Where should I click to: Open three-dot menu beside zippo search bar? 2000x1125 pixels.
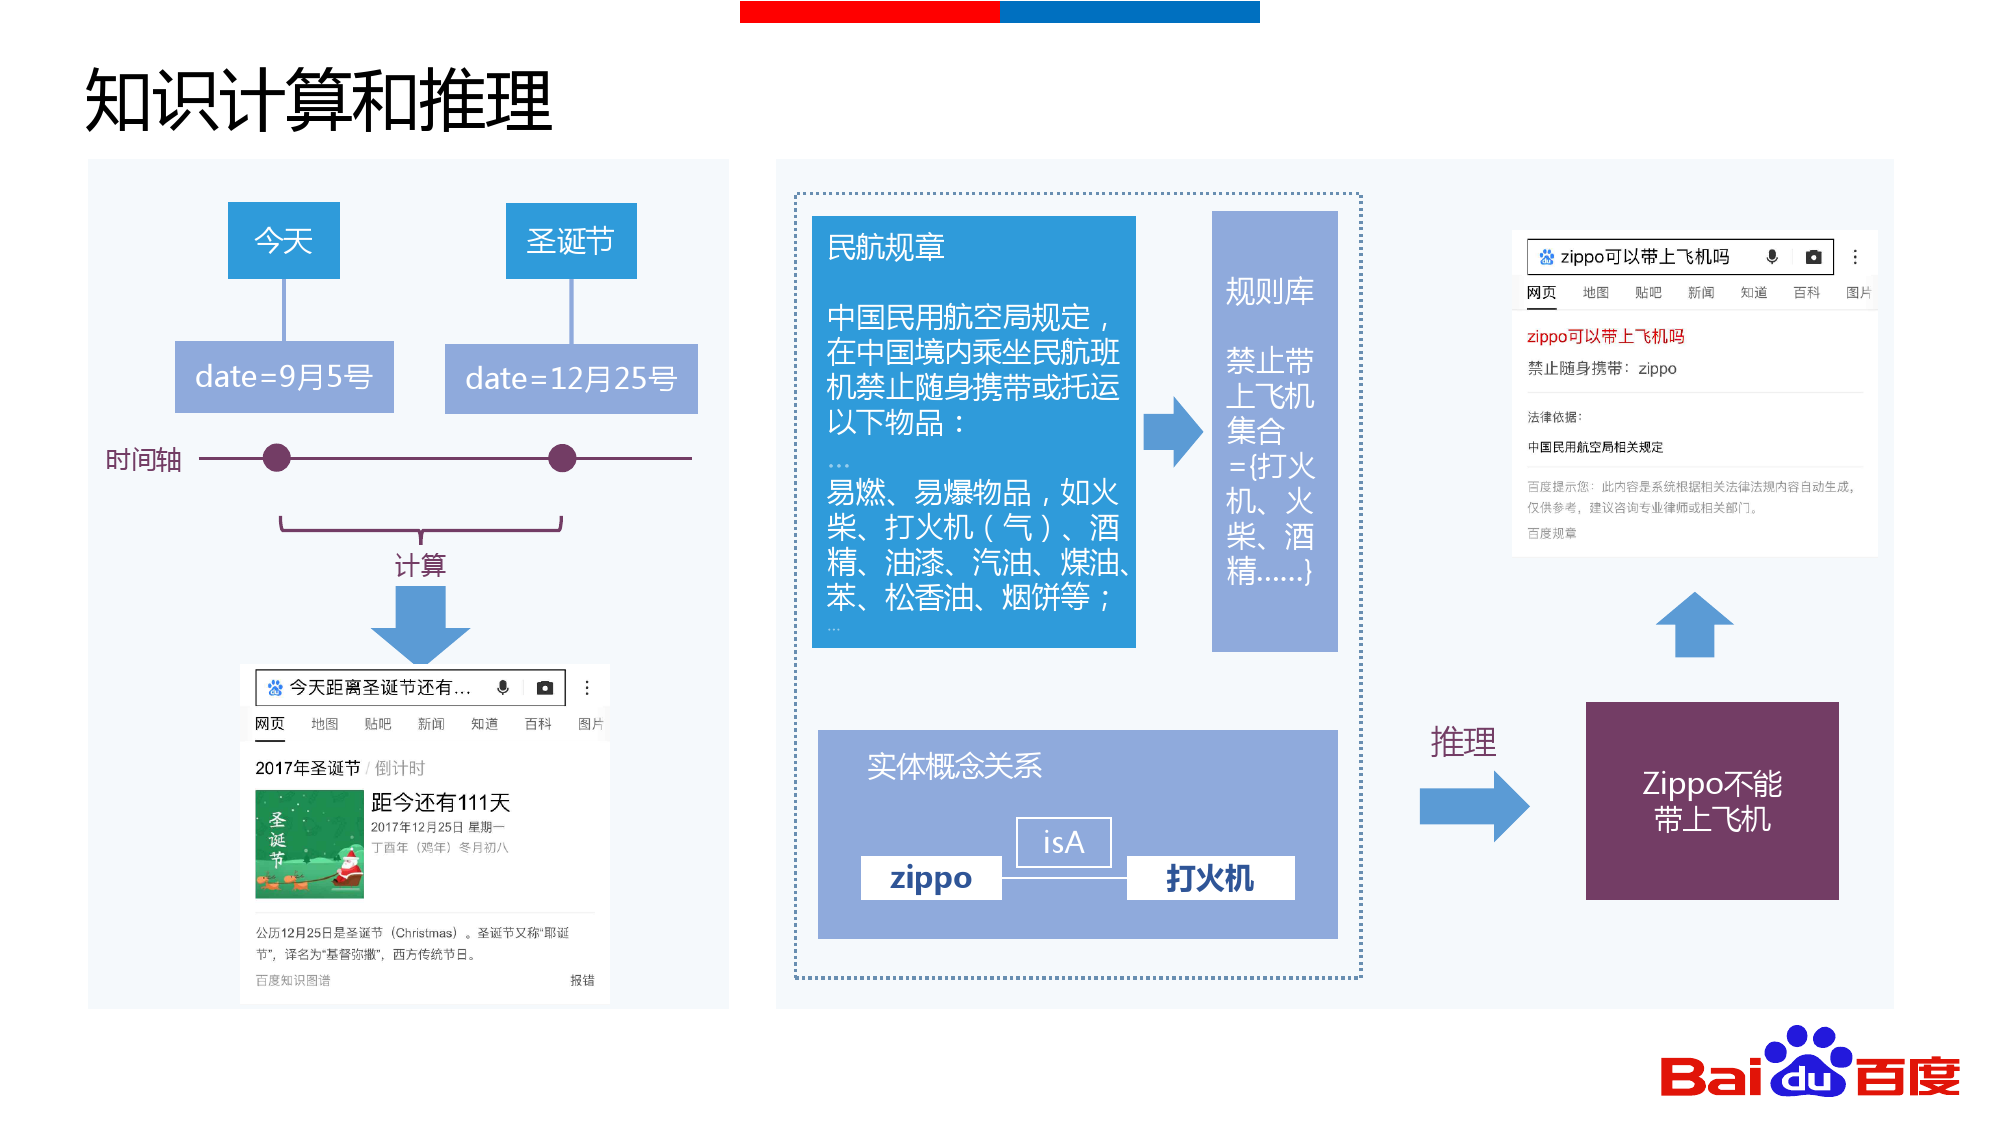point(1855,257)
